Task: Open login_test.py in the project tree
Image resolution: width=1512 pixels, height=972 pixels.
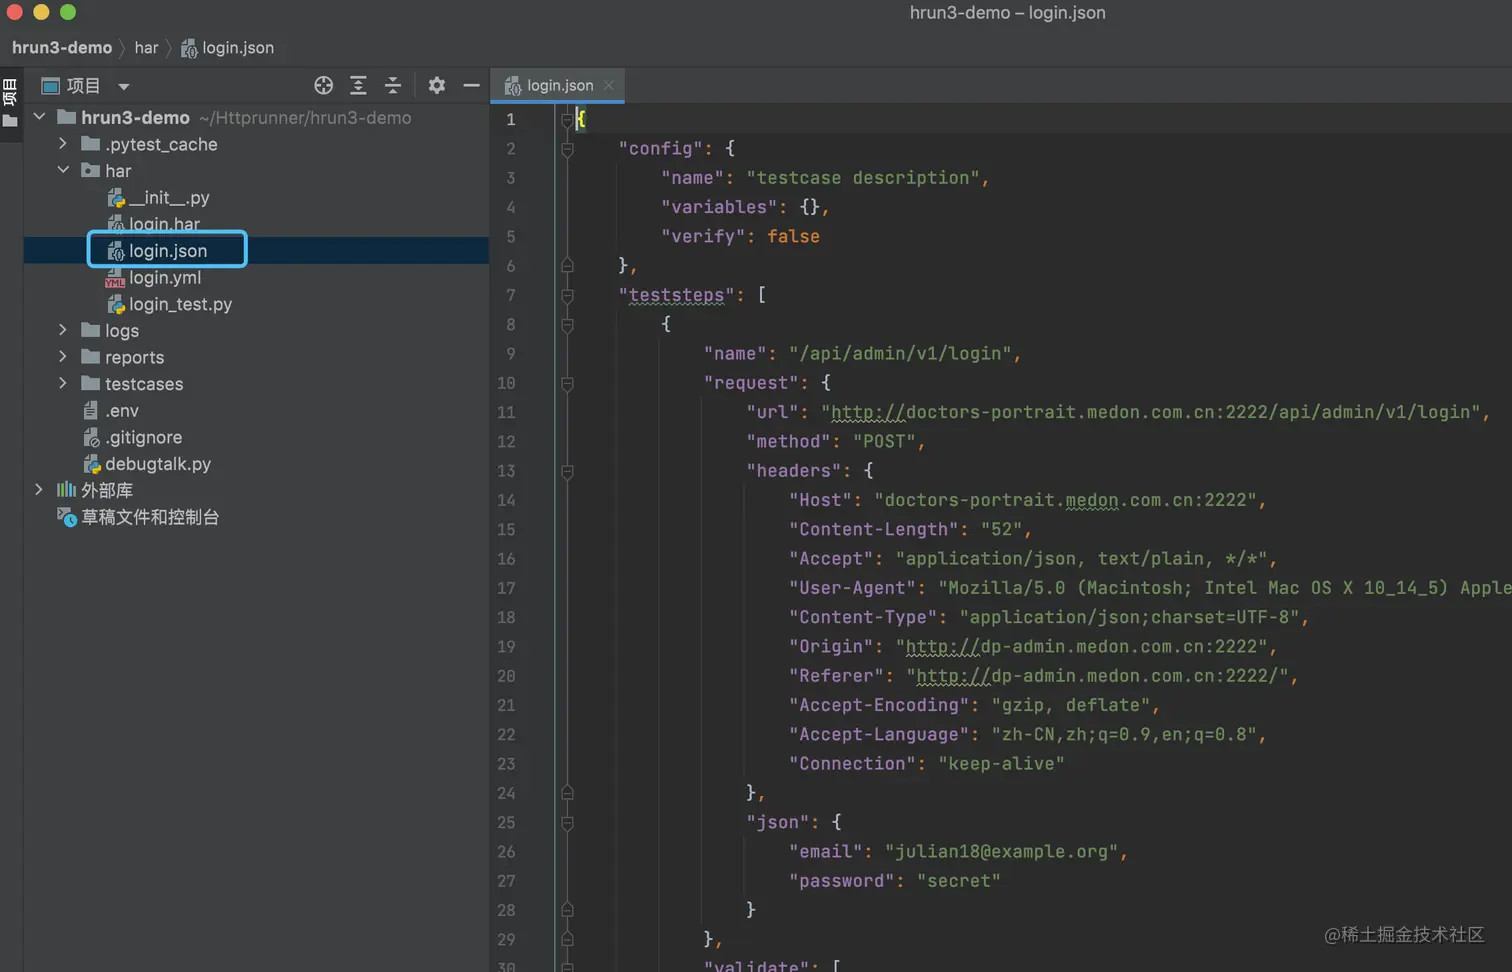Action: [180, 304]
